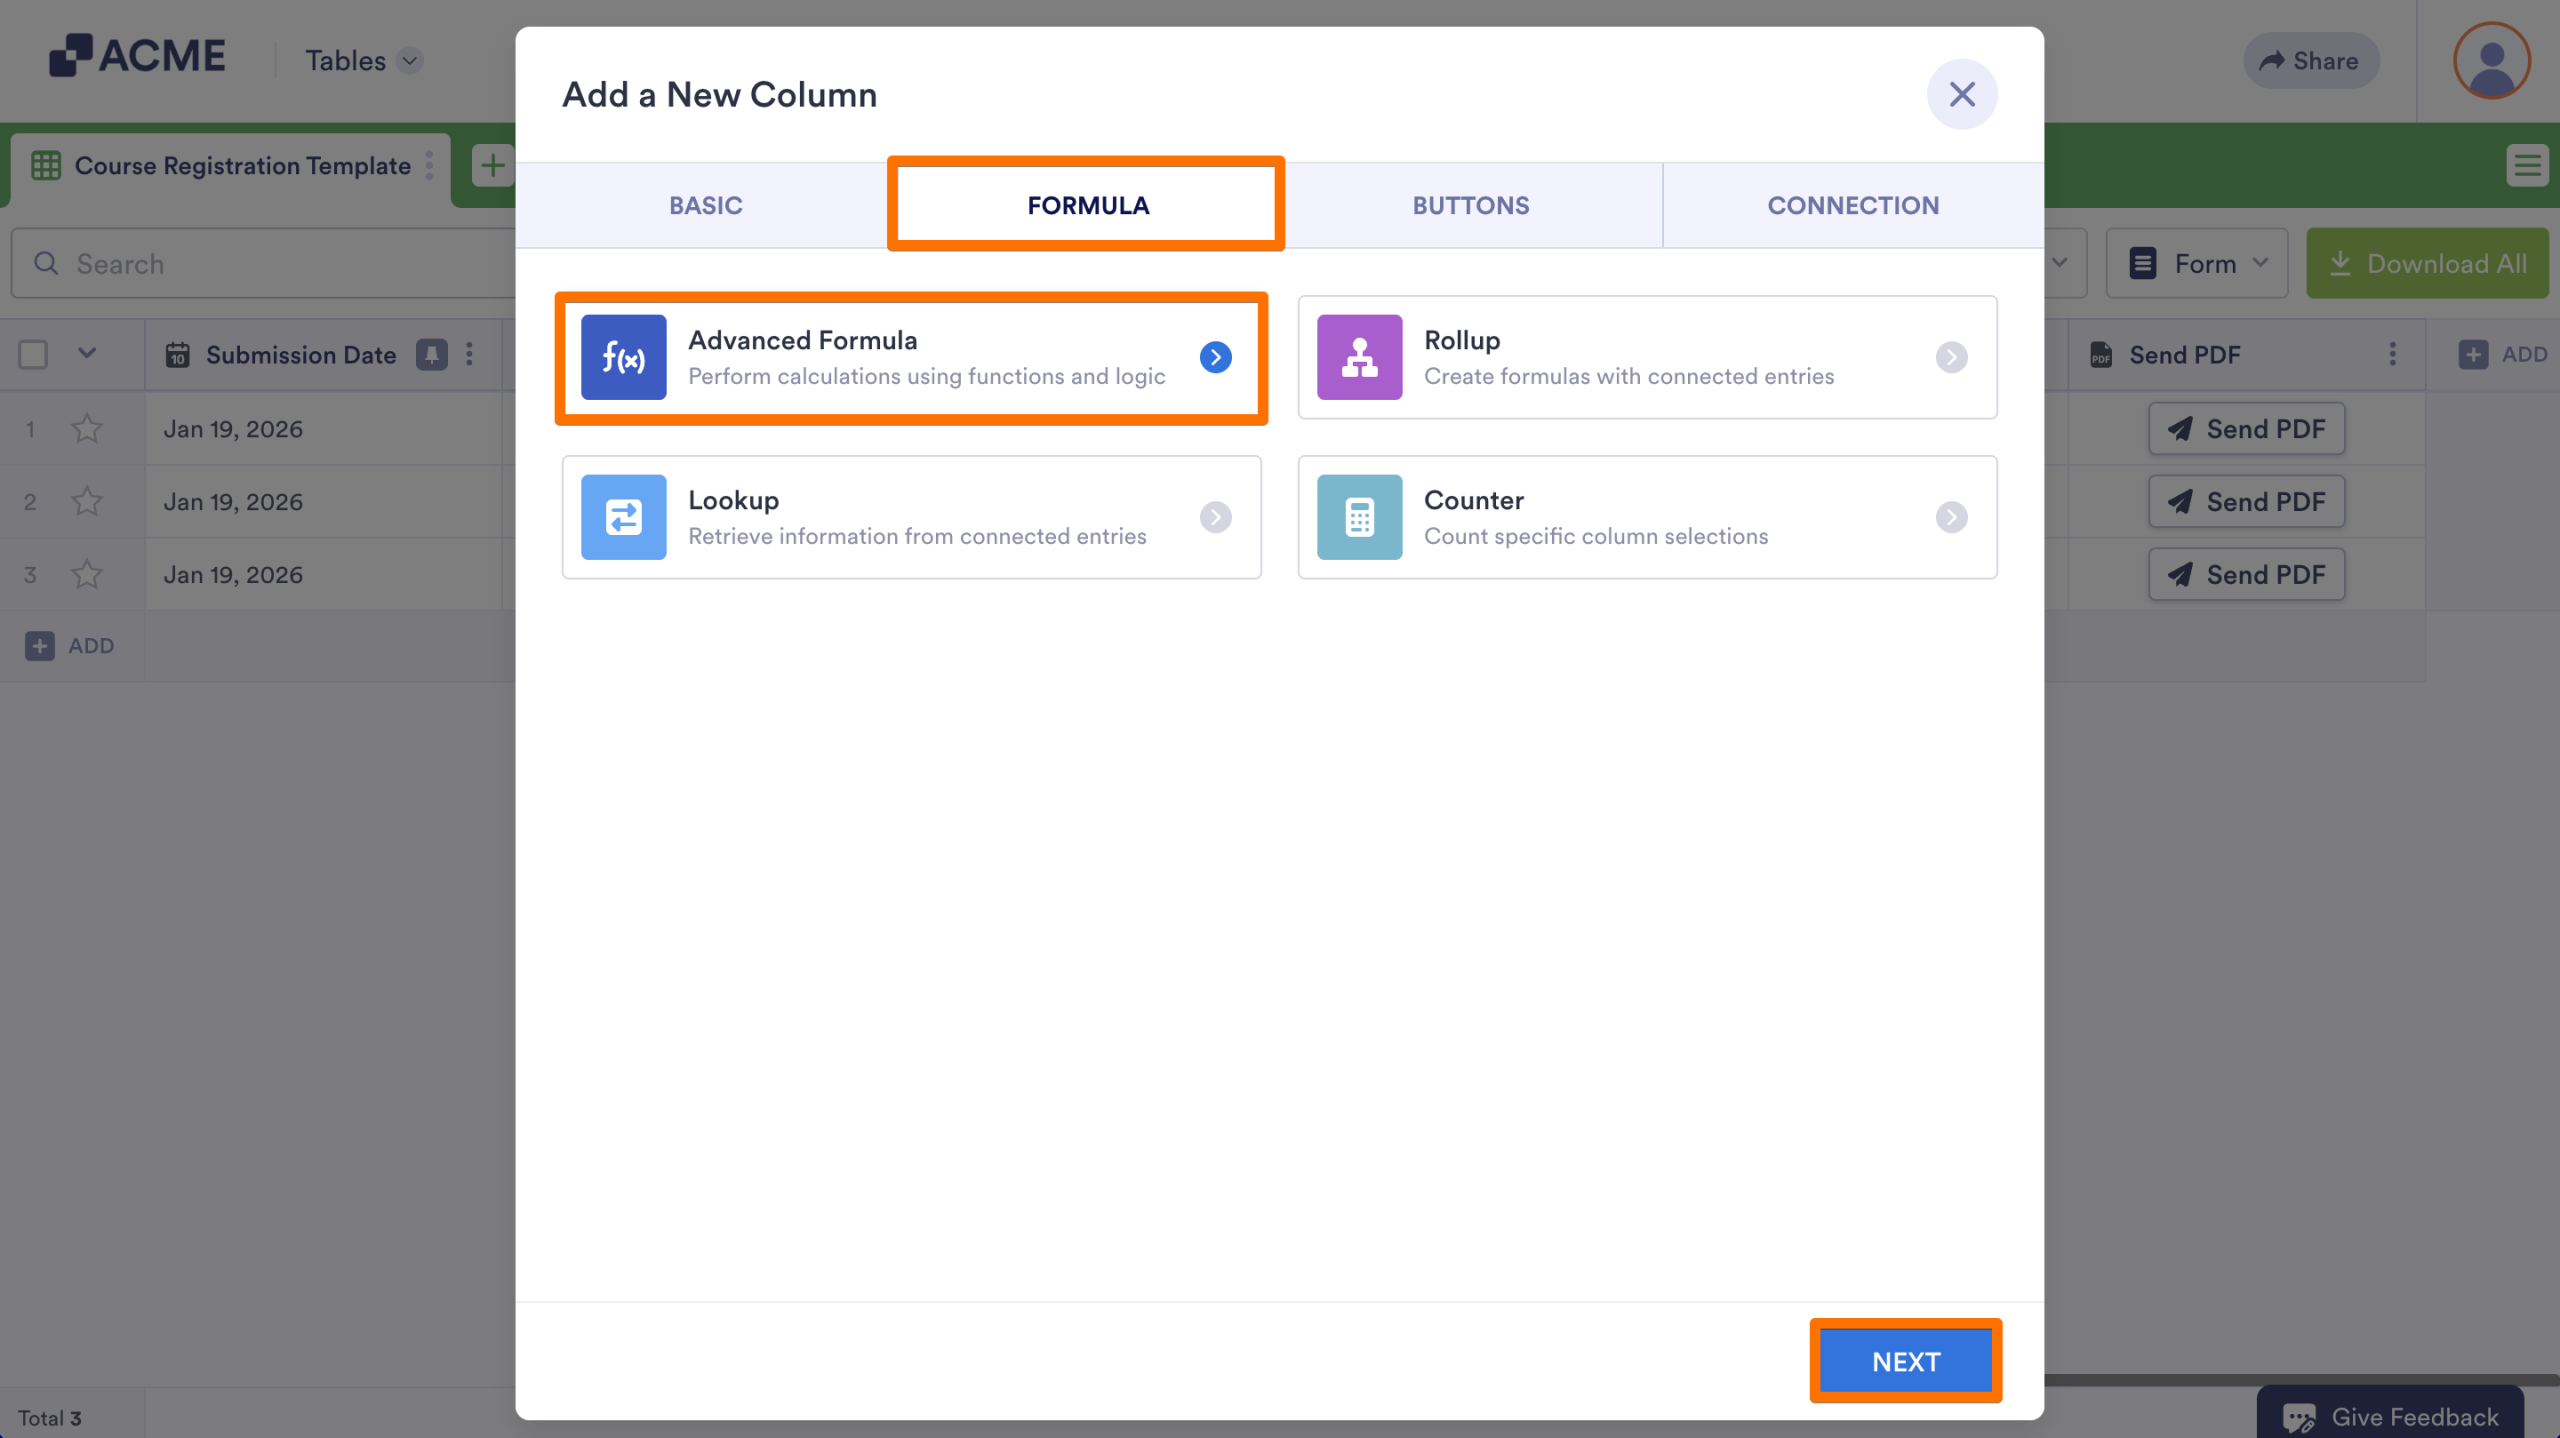
Task: Open the hamburger menu in green bar
Action: click(2527, 165)
